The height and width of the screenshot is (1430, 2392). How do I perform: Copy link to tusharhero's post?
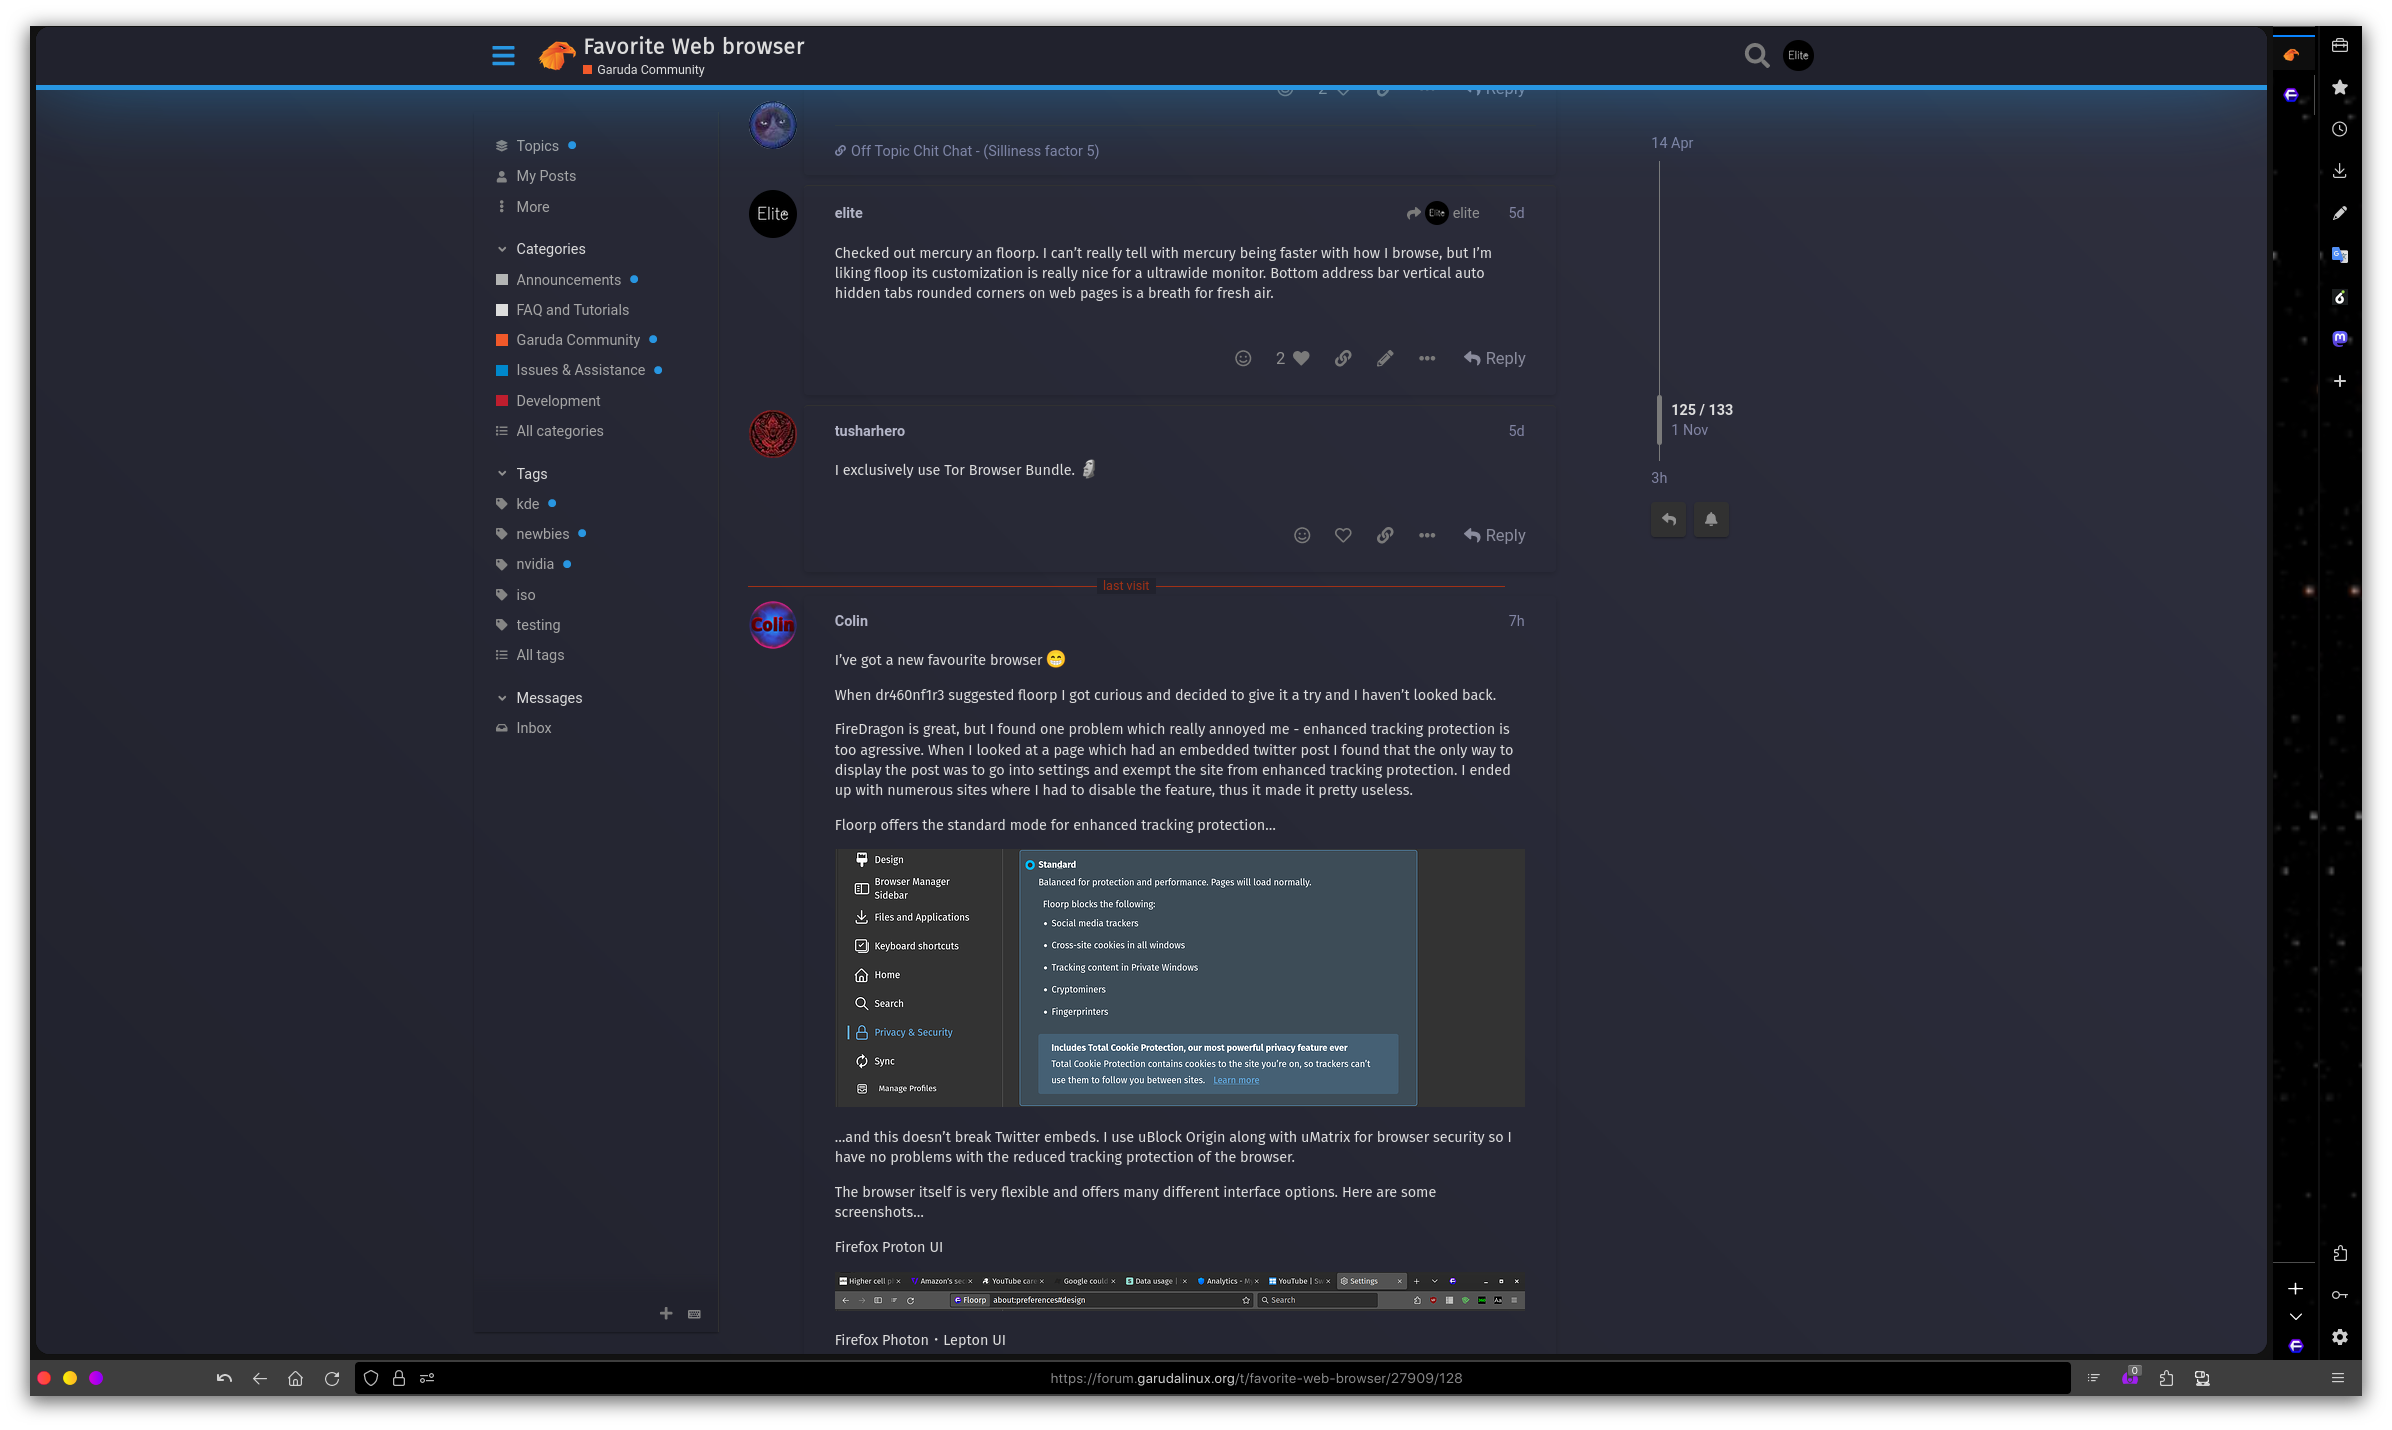[1385, 536]
